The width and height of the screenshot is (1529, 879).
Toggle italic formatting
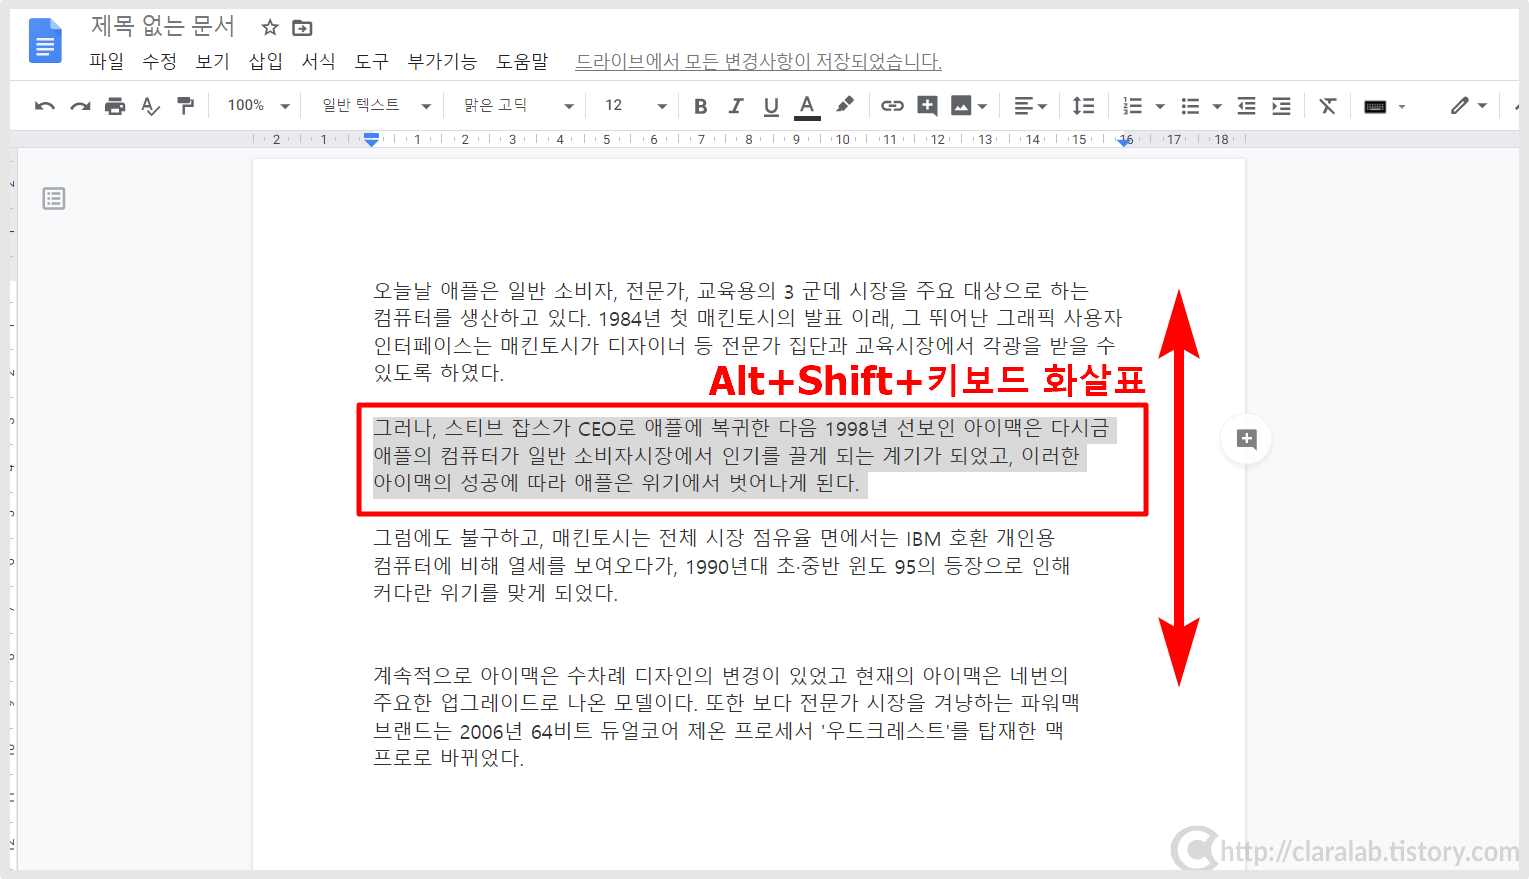coord(736,106)
